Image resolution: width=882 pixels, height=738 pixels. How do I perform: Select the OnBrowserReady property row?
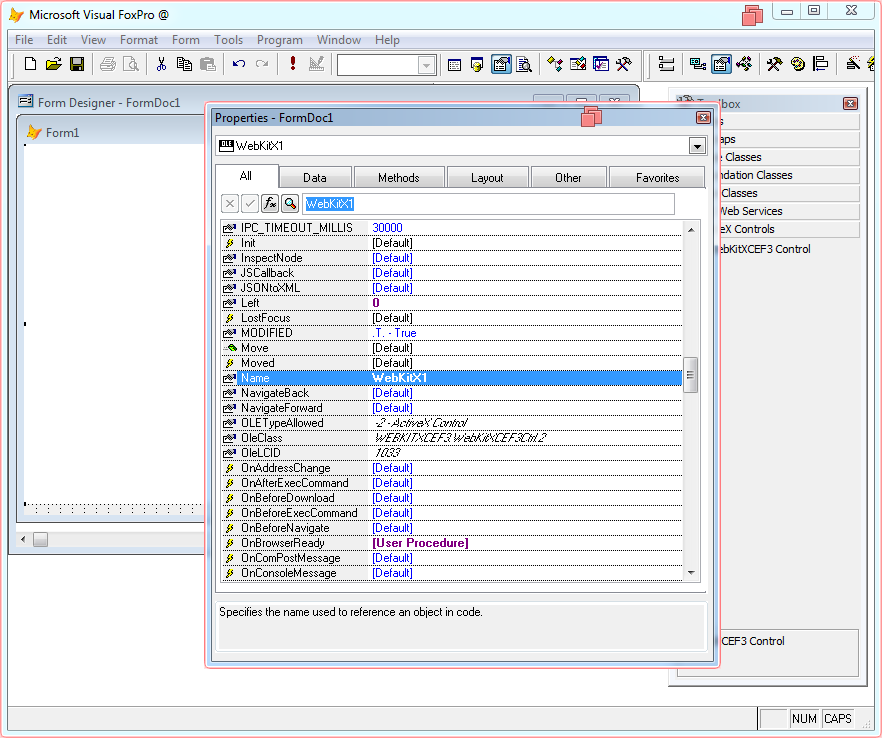click(452, 543)
